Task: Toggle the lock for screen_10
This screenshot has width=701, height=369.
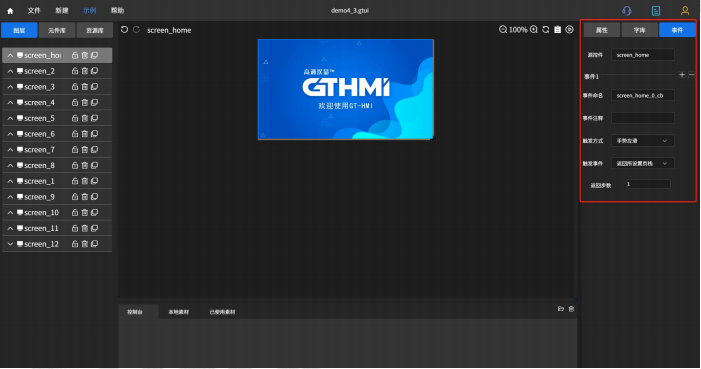Action: 75,212
